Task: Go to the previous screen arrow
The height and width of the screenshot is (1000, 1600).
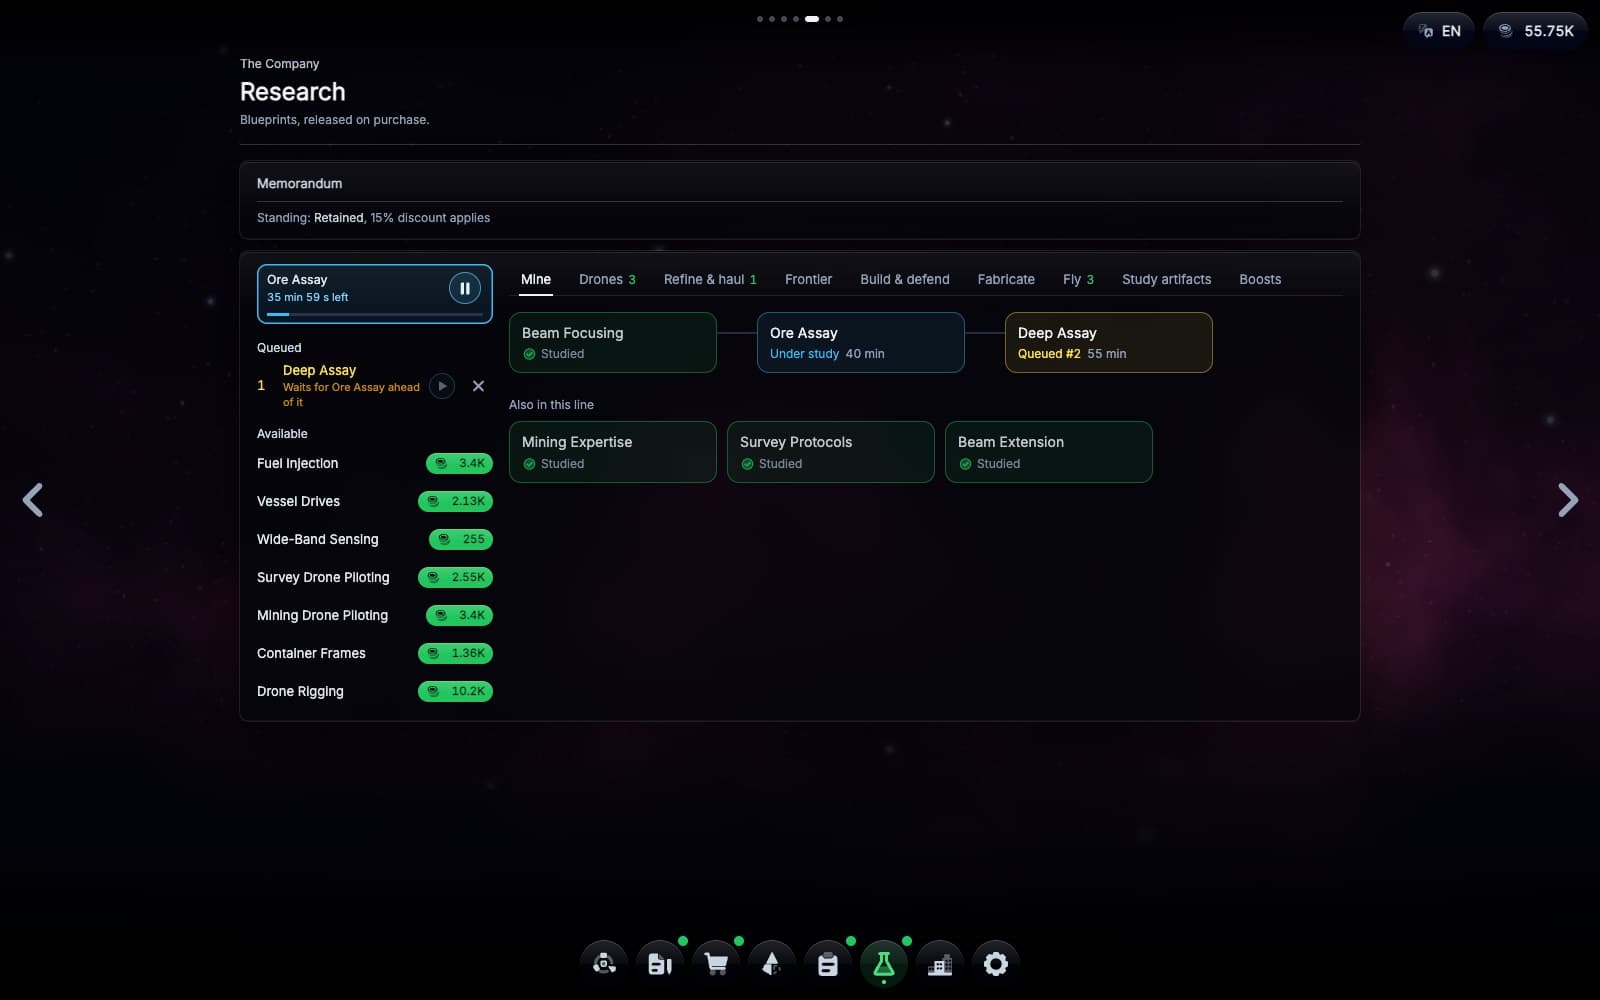Action: pyautogui.click(x=33, y=500)
